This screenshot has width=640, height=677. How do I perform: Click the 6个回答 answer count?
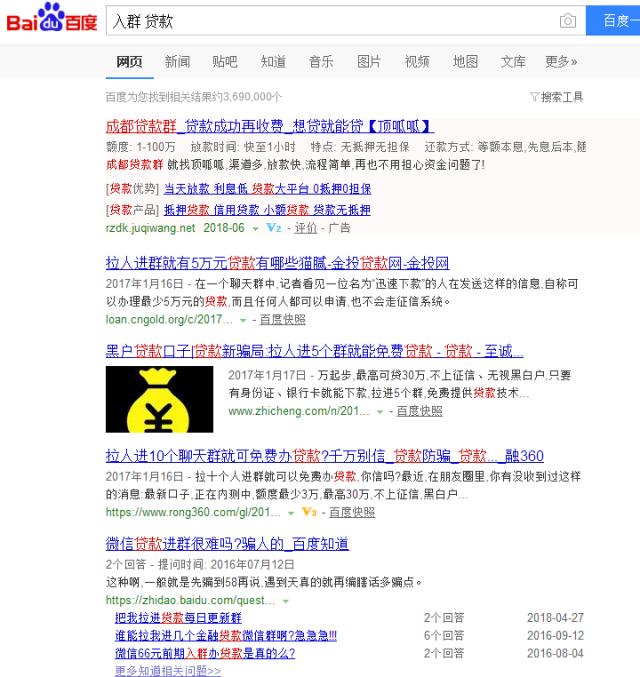(444, 636)
